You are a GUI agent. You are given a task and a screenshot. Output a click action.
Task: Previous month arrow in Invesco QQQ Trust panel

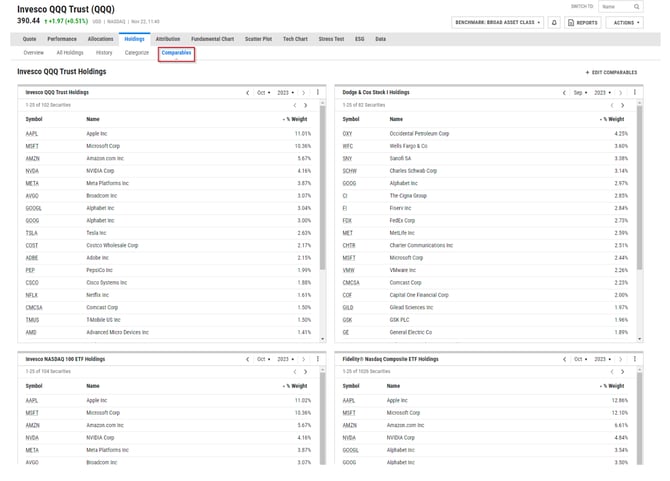247,93
